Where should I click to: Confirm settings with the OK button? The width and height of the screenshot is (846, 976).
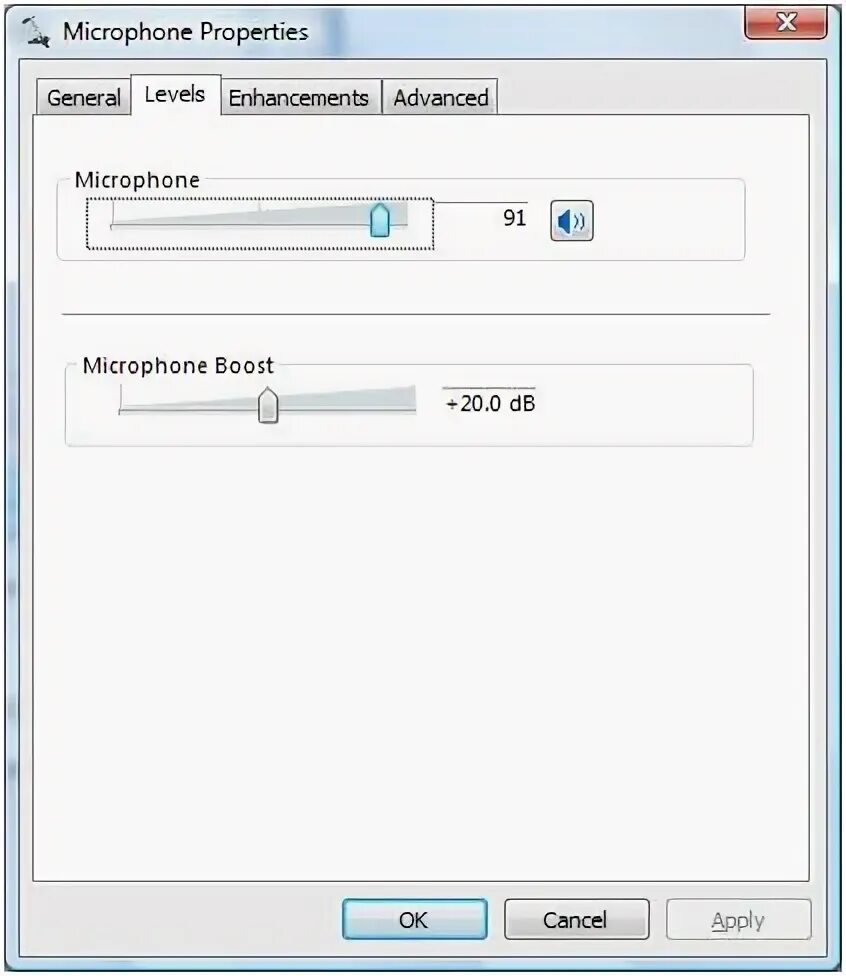coord(415,919)
